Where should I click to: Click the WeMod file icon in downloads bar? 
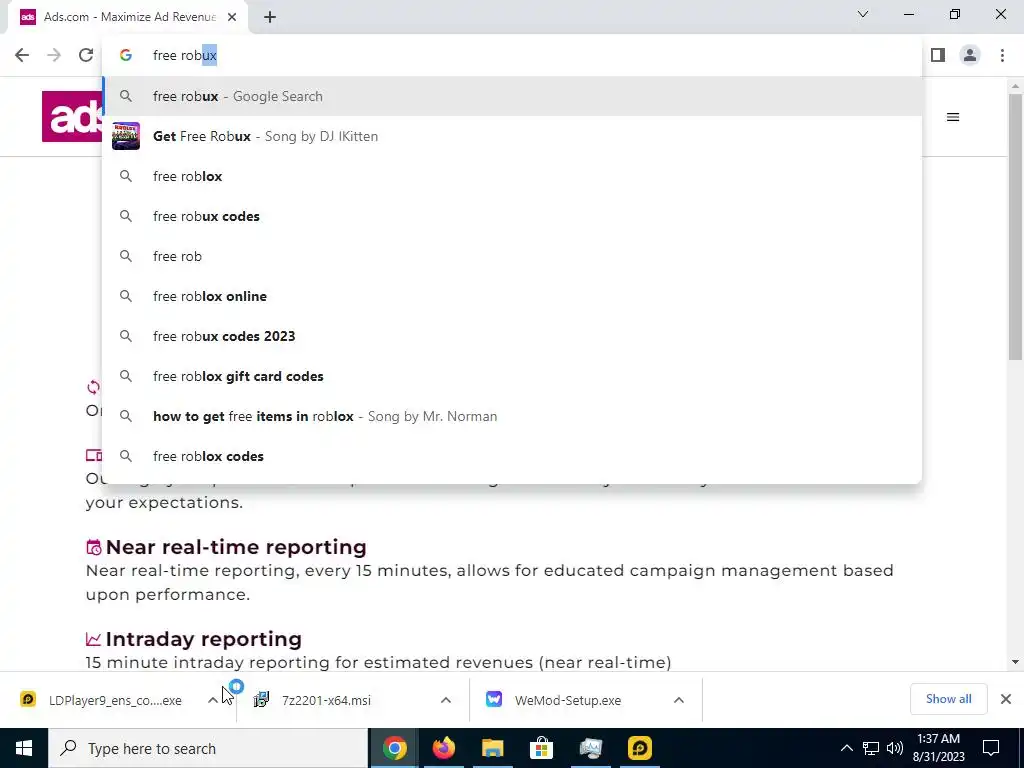(494, 699)
